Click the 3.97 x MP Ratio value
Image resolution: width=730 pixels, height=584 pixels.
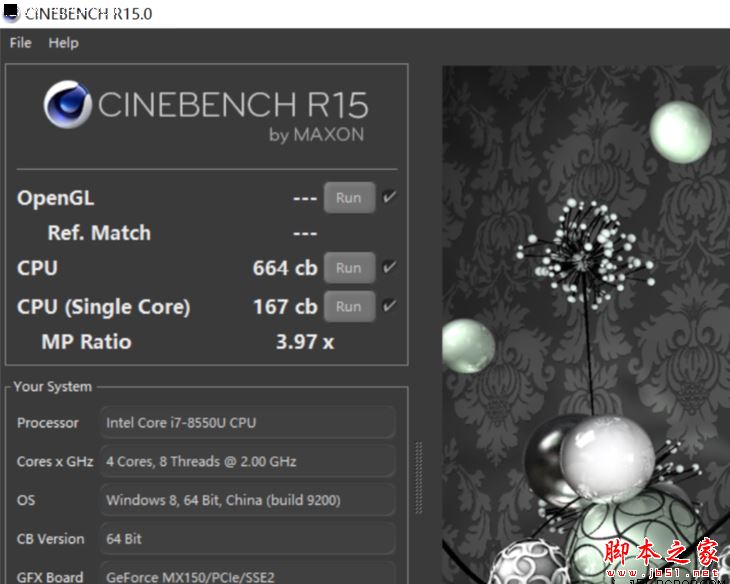coord(305,342)
